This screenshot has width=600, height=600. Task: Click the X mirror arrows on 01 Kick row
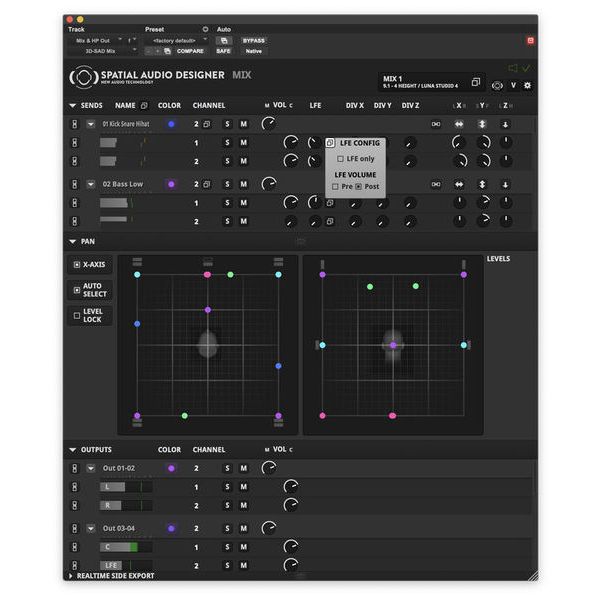point(459,124)
